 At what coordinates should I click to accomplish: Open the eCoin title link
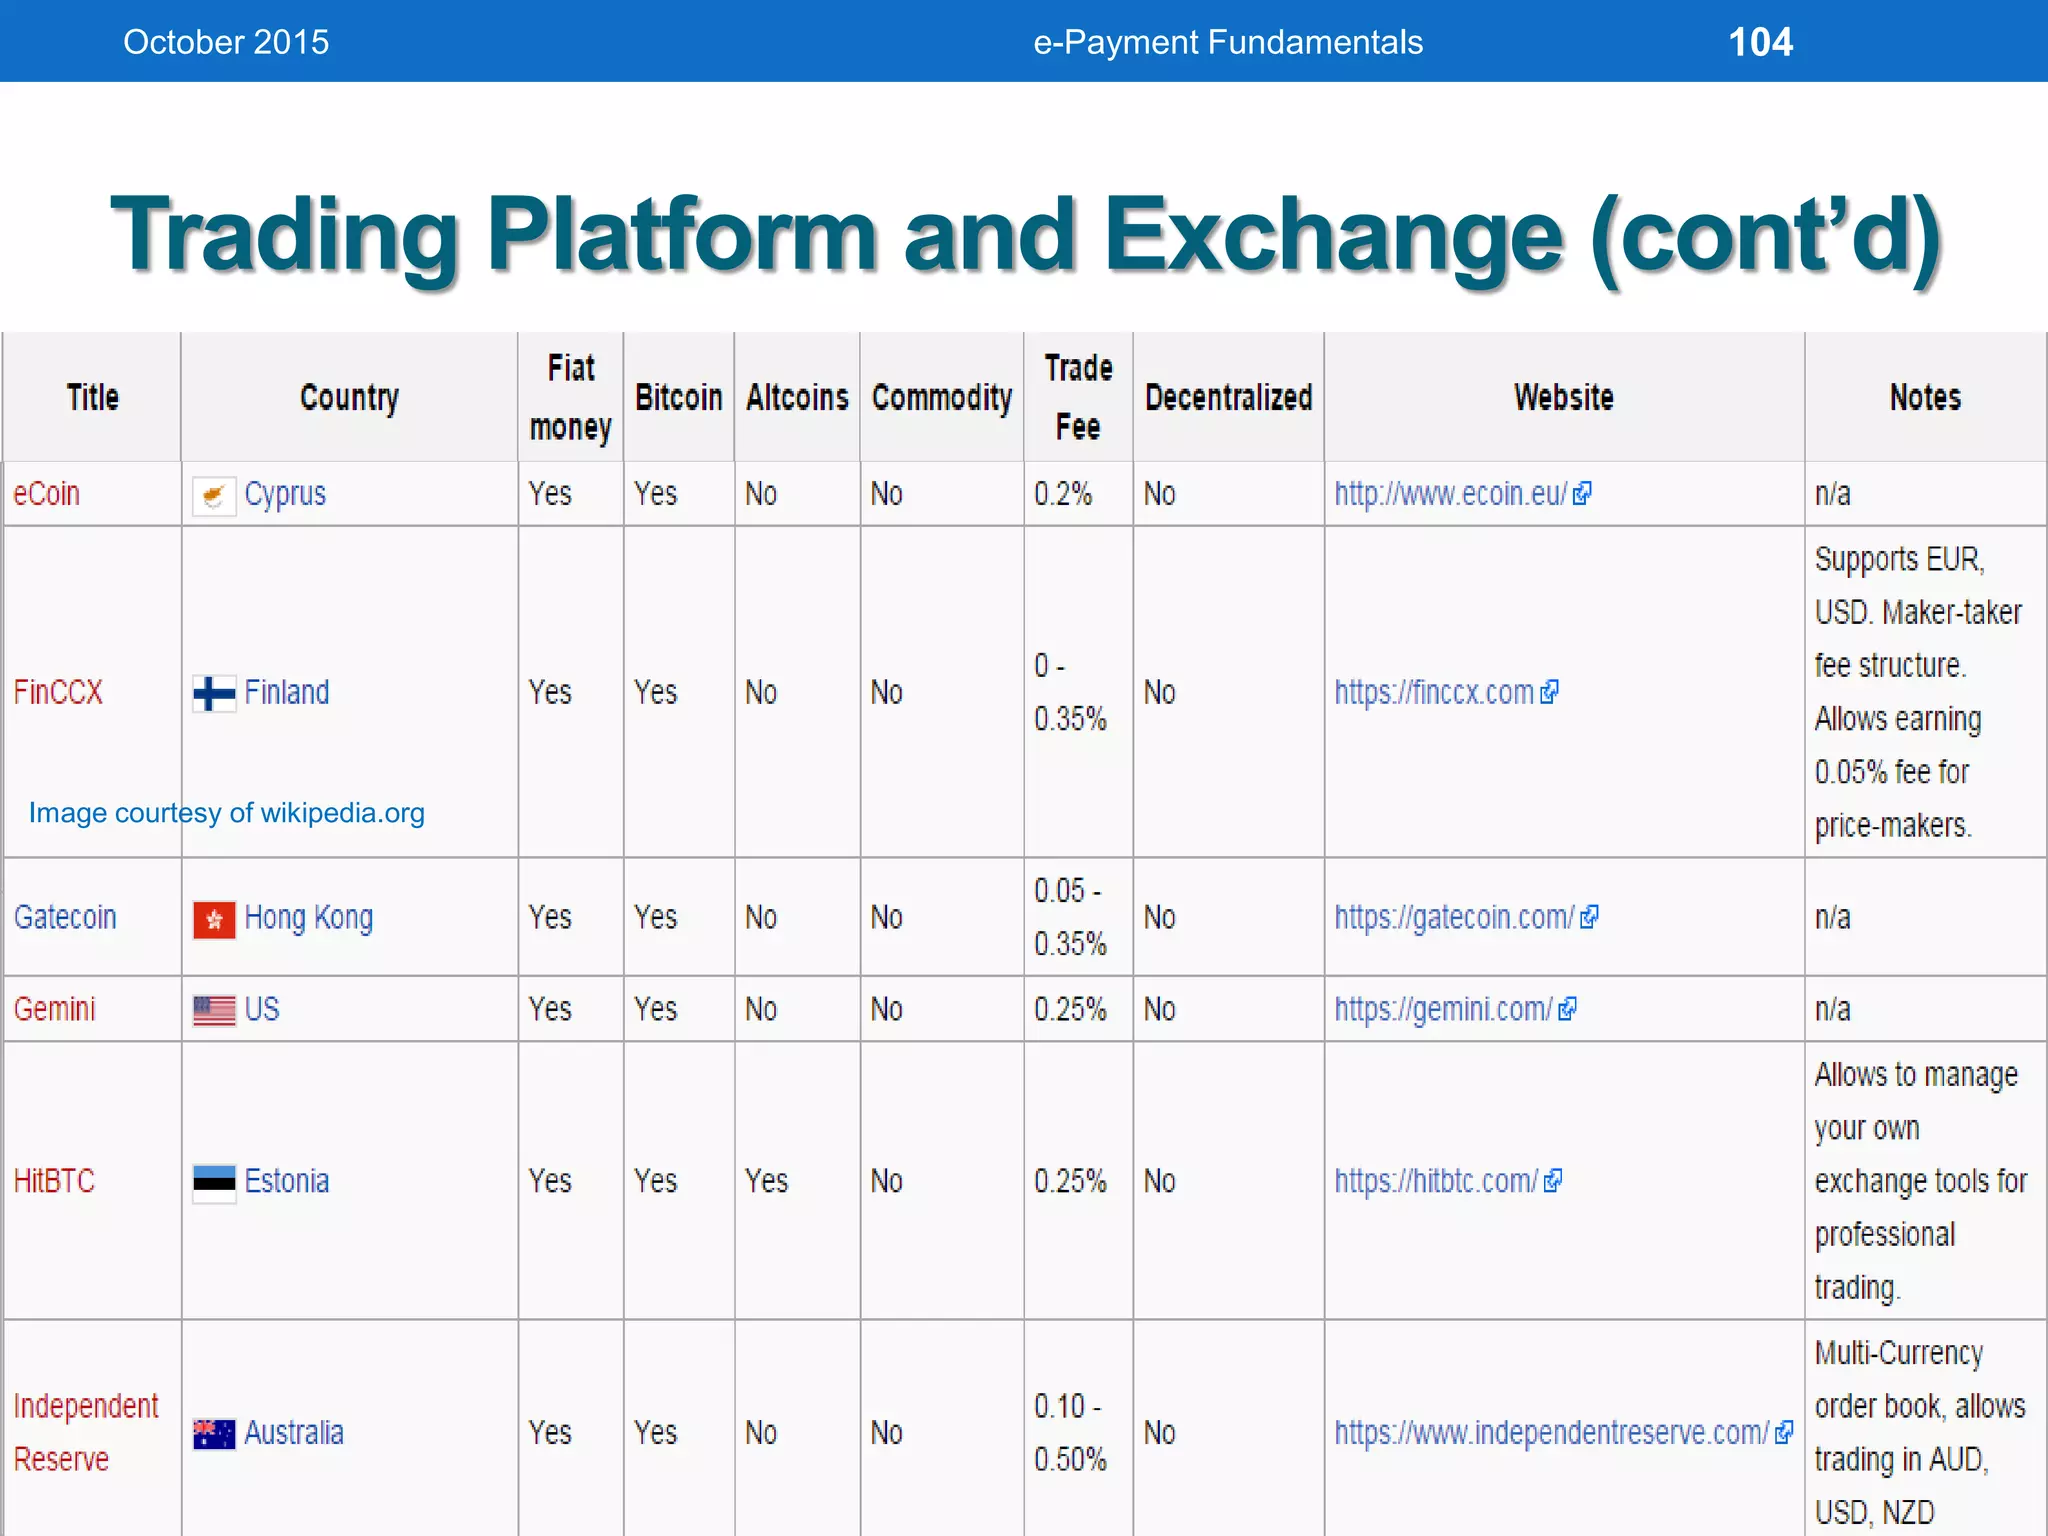(x=46, y=494)
